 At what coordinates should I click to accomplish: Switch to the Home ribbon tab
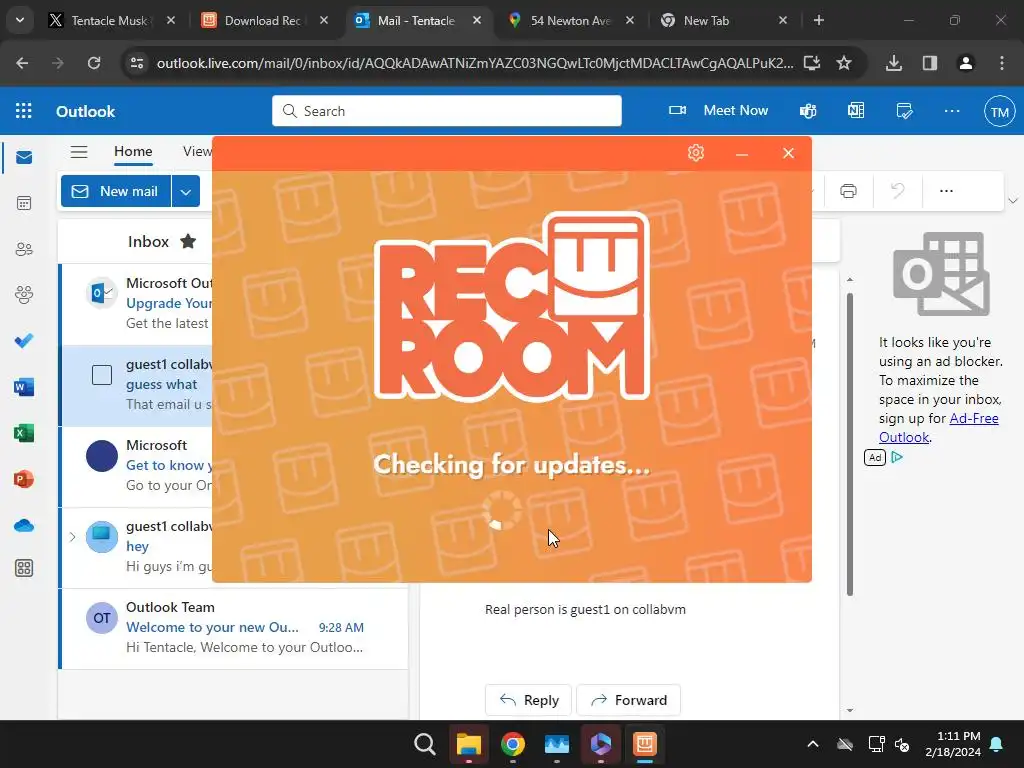(133, 151)
